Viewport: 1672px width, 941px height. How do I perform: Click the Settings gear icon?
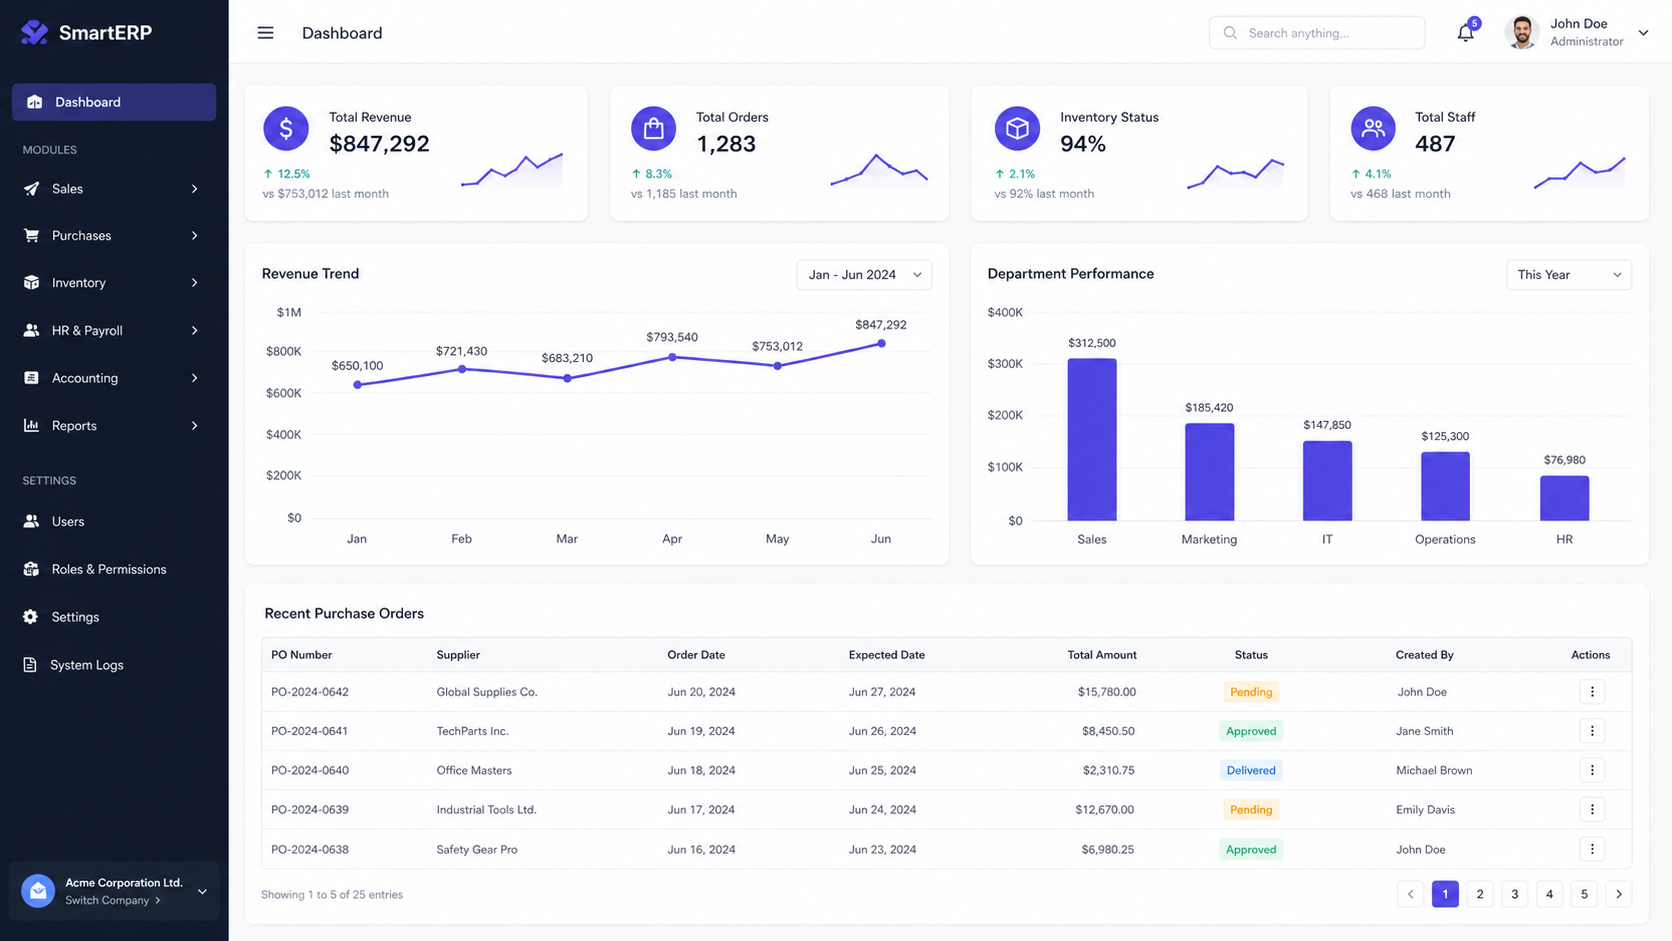point(31,617)
